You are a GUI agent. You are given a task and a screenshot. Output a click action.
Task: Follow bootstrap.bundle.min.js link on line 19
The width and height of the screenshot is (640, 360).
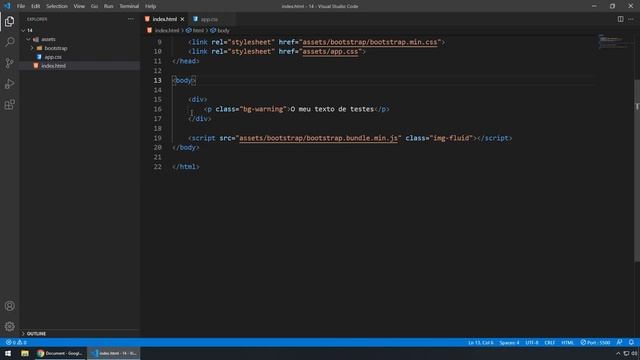tap(318, 138)
